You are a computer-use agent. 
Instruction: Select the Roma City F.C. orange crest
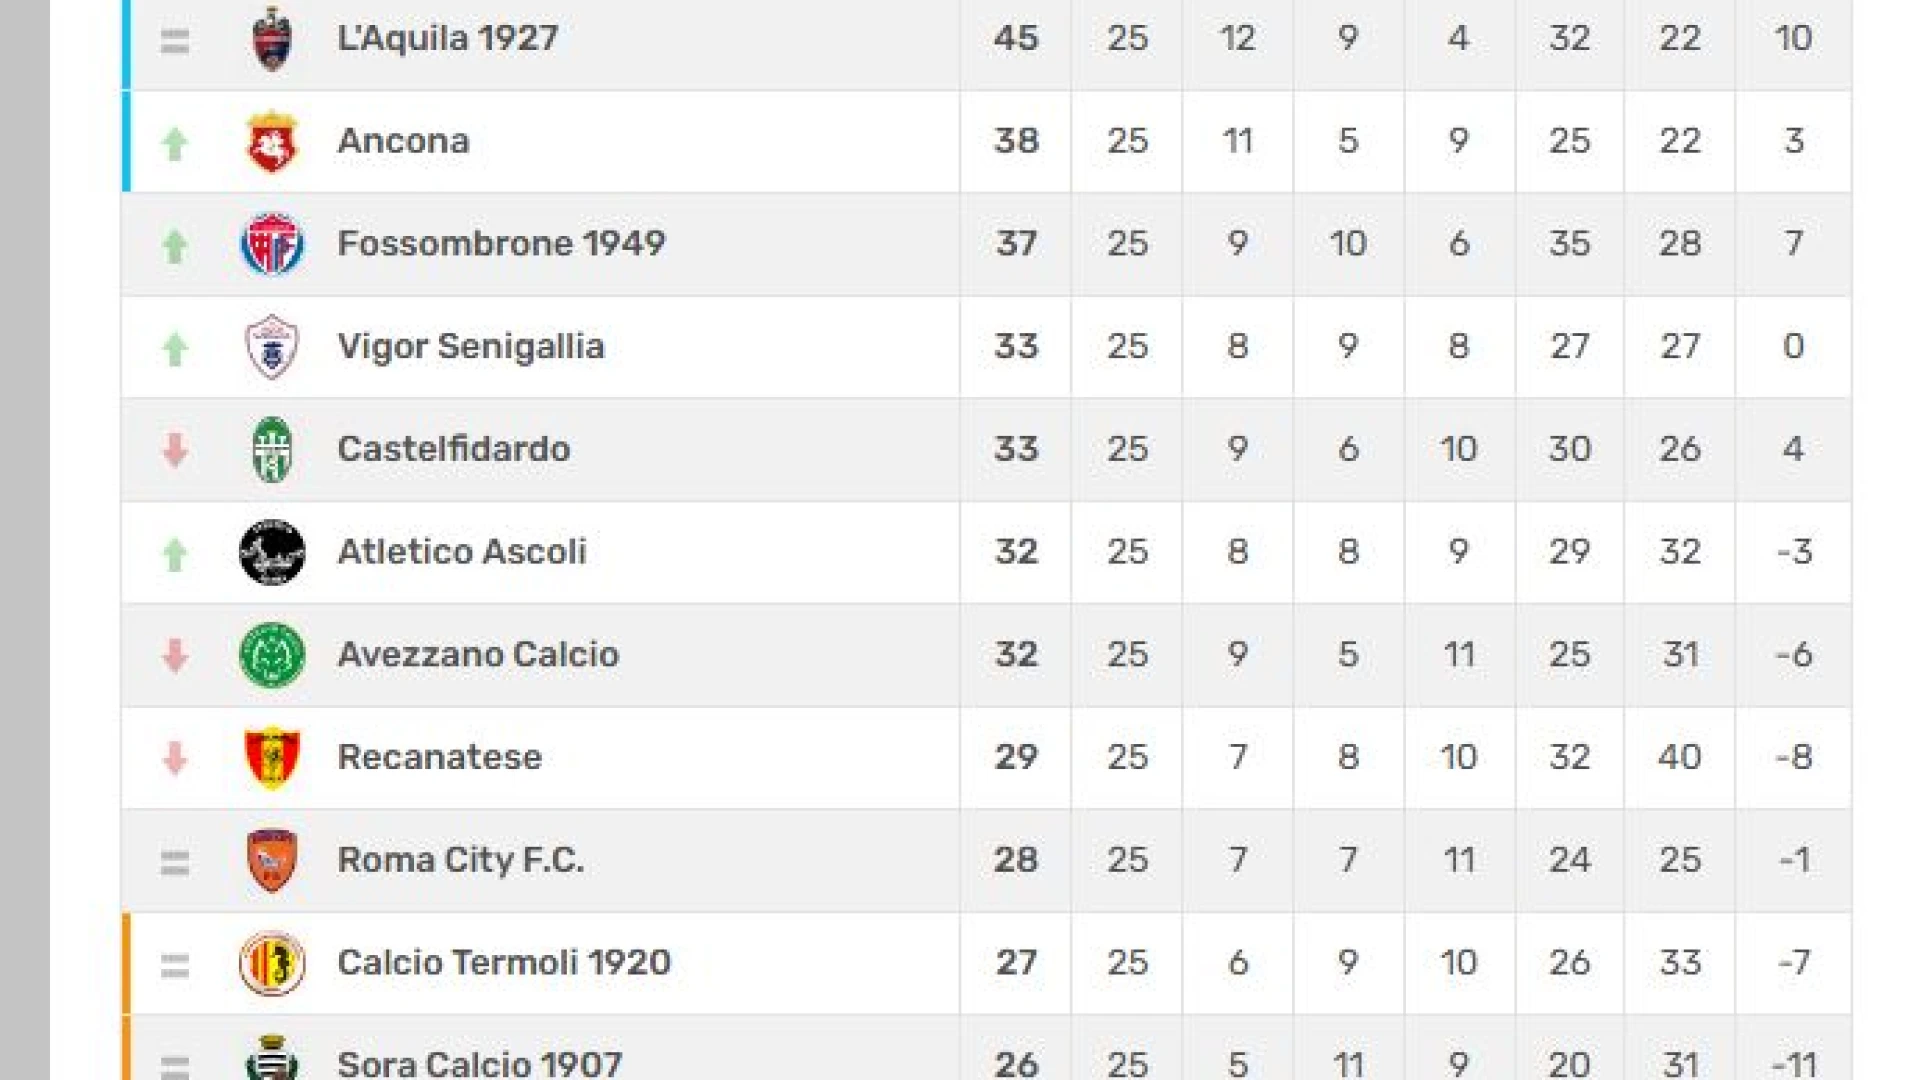pyautogui.click(x=272, y=861)
